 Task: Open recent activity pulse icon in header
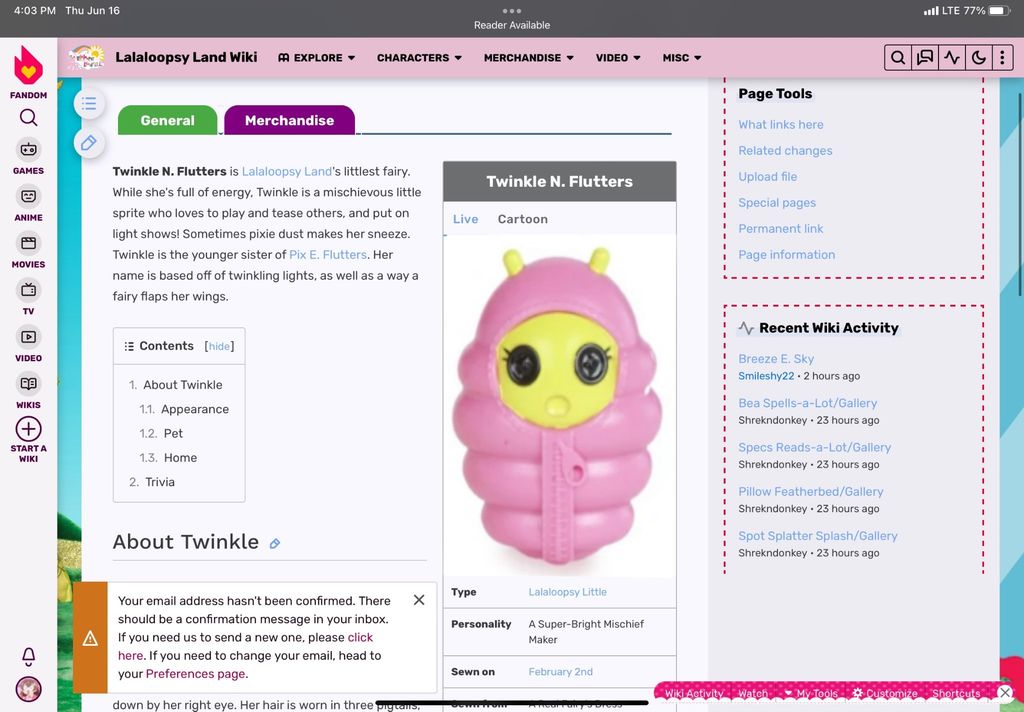952,57
